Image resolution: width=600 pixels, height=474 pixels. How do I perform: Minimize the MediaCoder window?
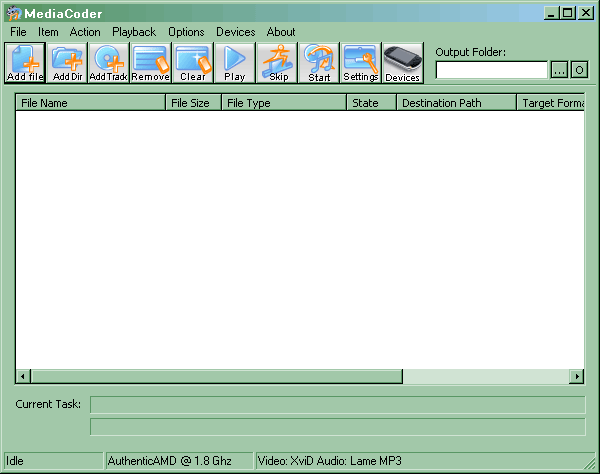551,13
